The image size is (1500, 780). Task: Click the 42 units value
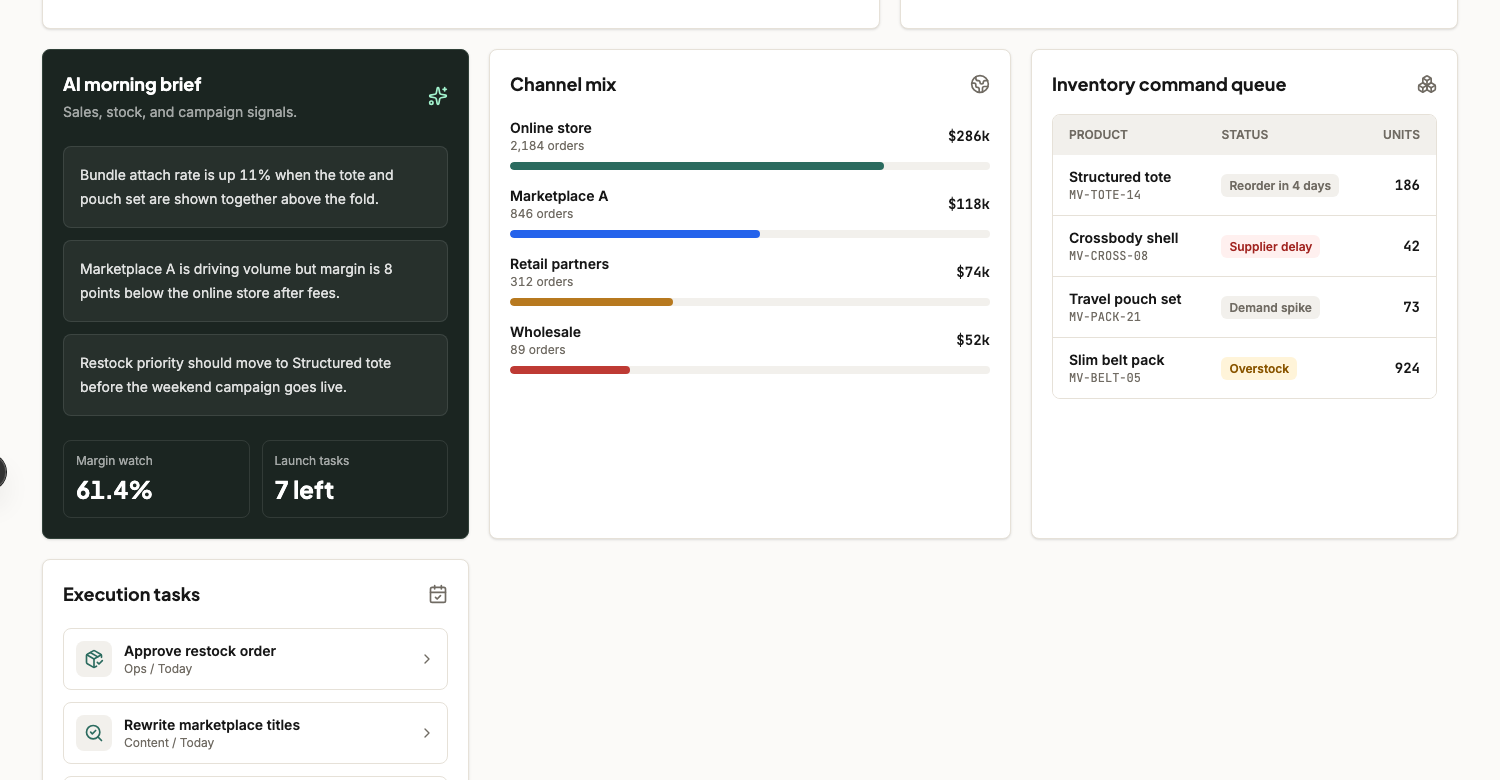pyautogui.click(x=1411, y=246)
